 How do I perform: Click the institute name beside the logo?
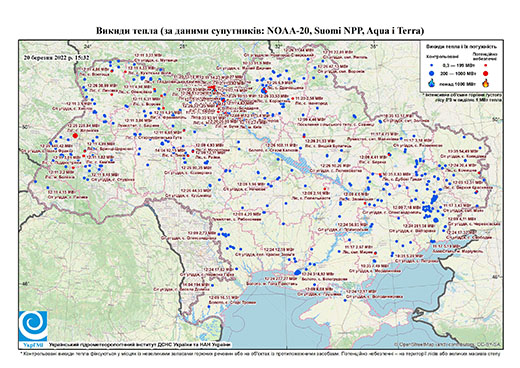(139, 344)
